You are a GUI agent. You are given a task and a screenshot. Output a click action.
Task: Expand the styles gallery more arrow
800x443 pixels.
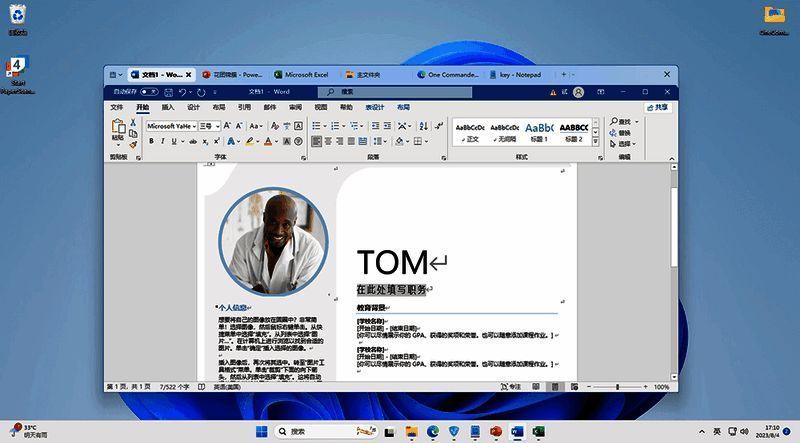click(x=595, y=141)
